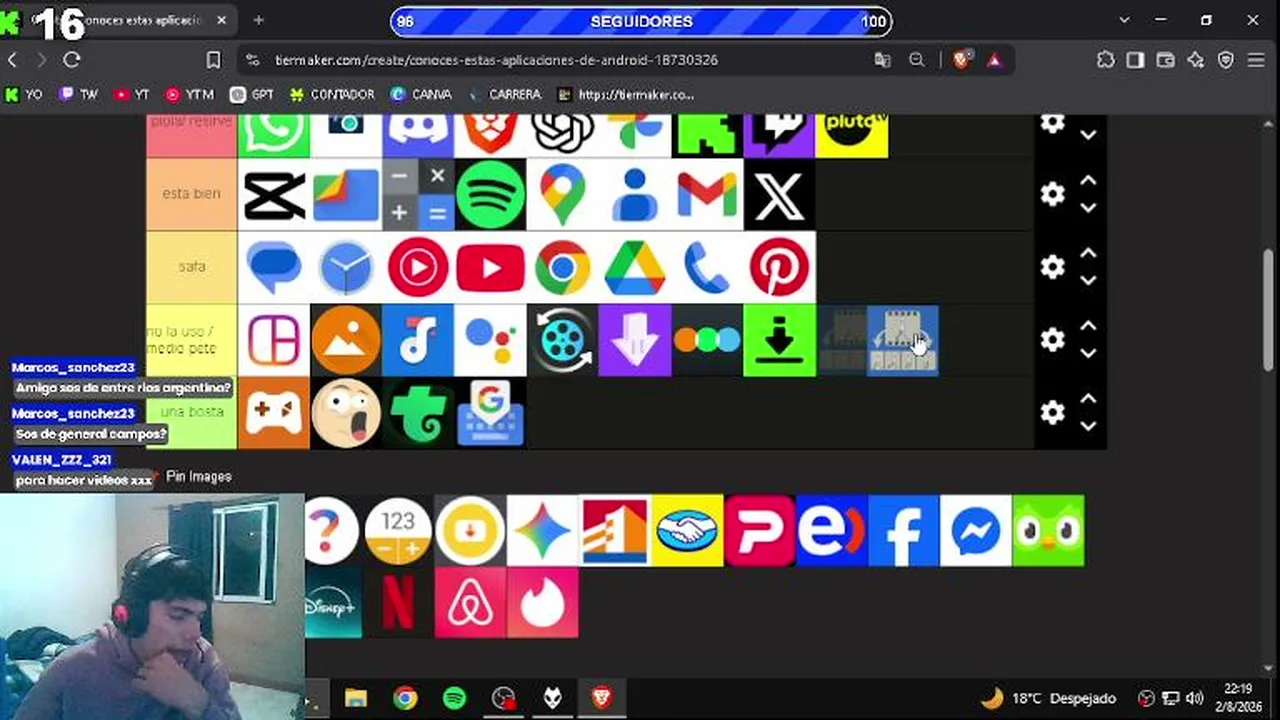Click the Pinterest app tile
1280x720 pixels.
[779, 267]
